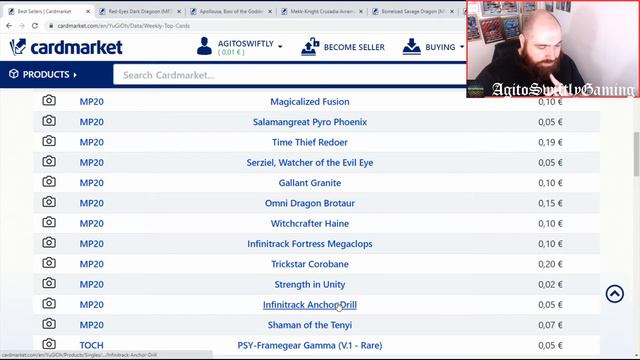The image size is (640, 360).
Task: Open Trickstar Corobane link
Action: (x=310, y=264)
